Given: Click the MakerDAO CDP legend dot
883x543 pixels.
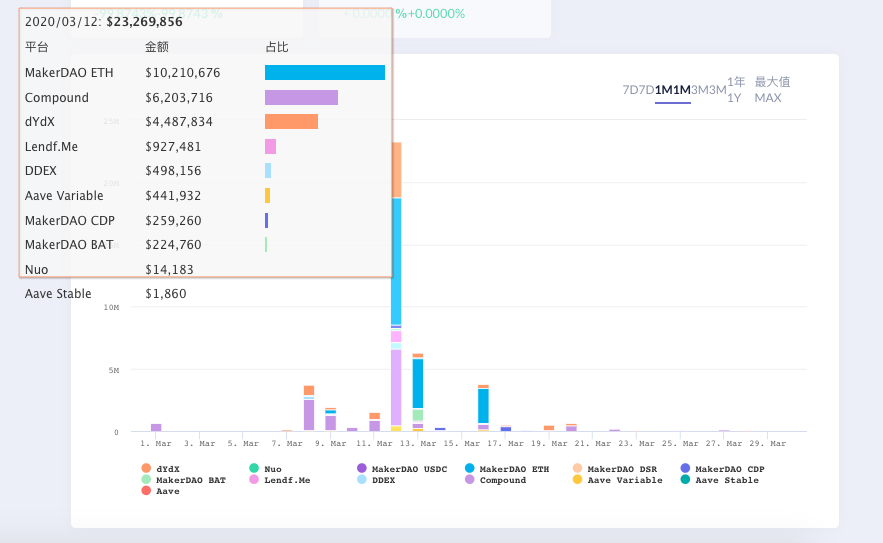Looking at the screenshot, I should pos(685,468).
